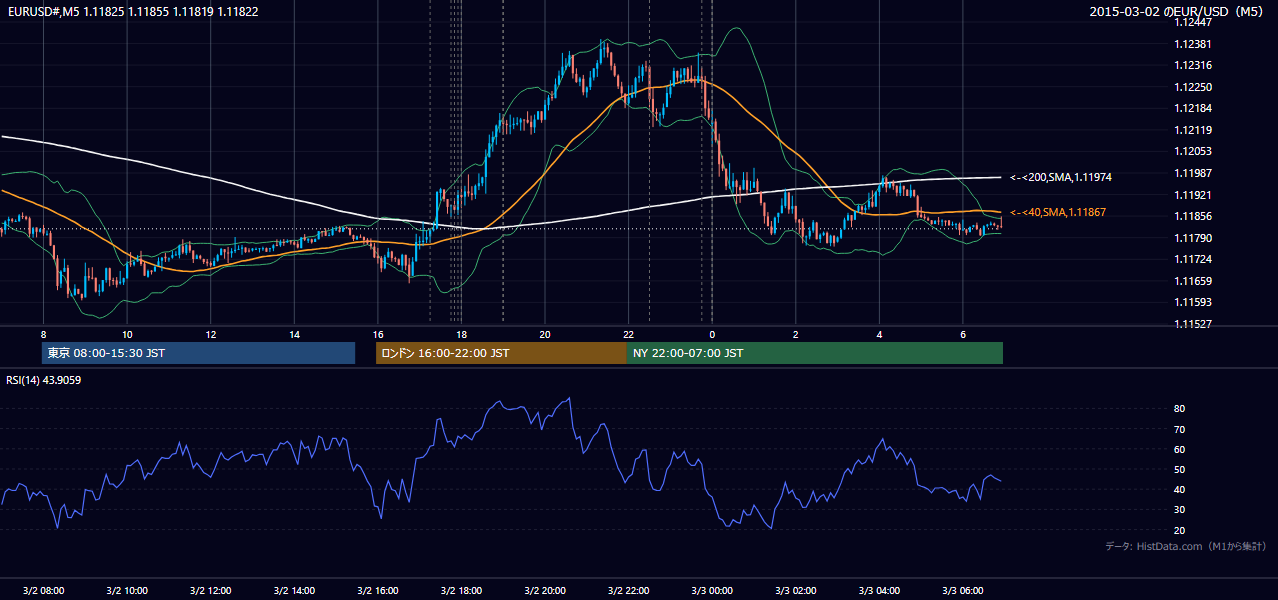Click price axis value 1.12250
This screenshot has width=1278, height=600.
[x=1192, y=87]
